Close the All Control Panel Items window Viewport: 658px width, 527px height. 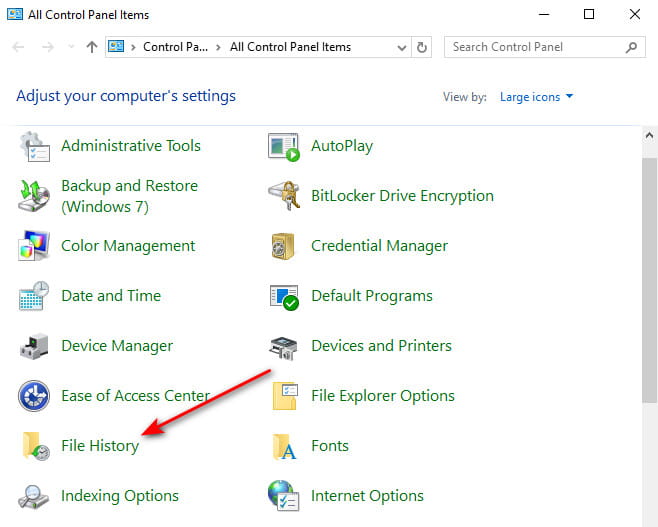(635, 14)
